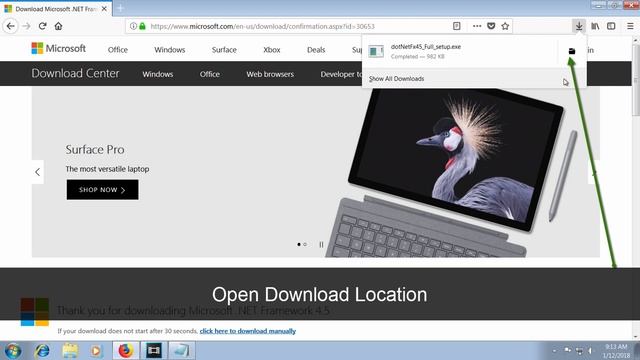
Task: Toggle reader view in address bar
Action: point(457,26)
